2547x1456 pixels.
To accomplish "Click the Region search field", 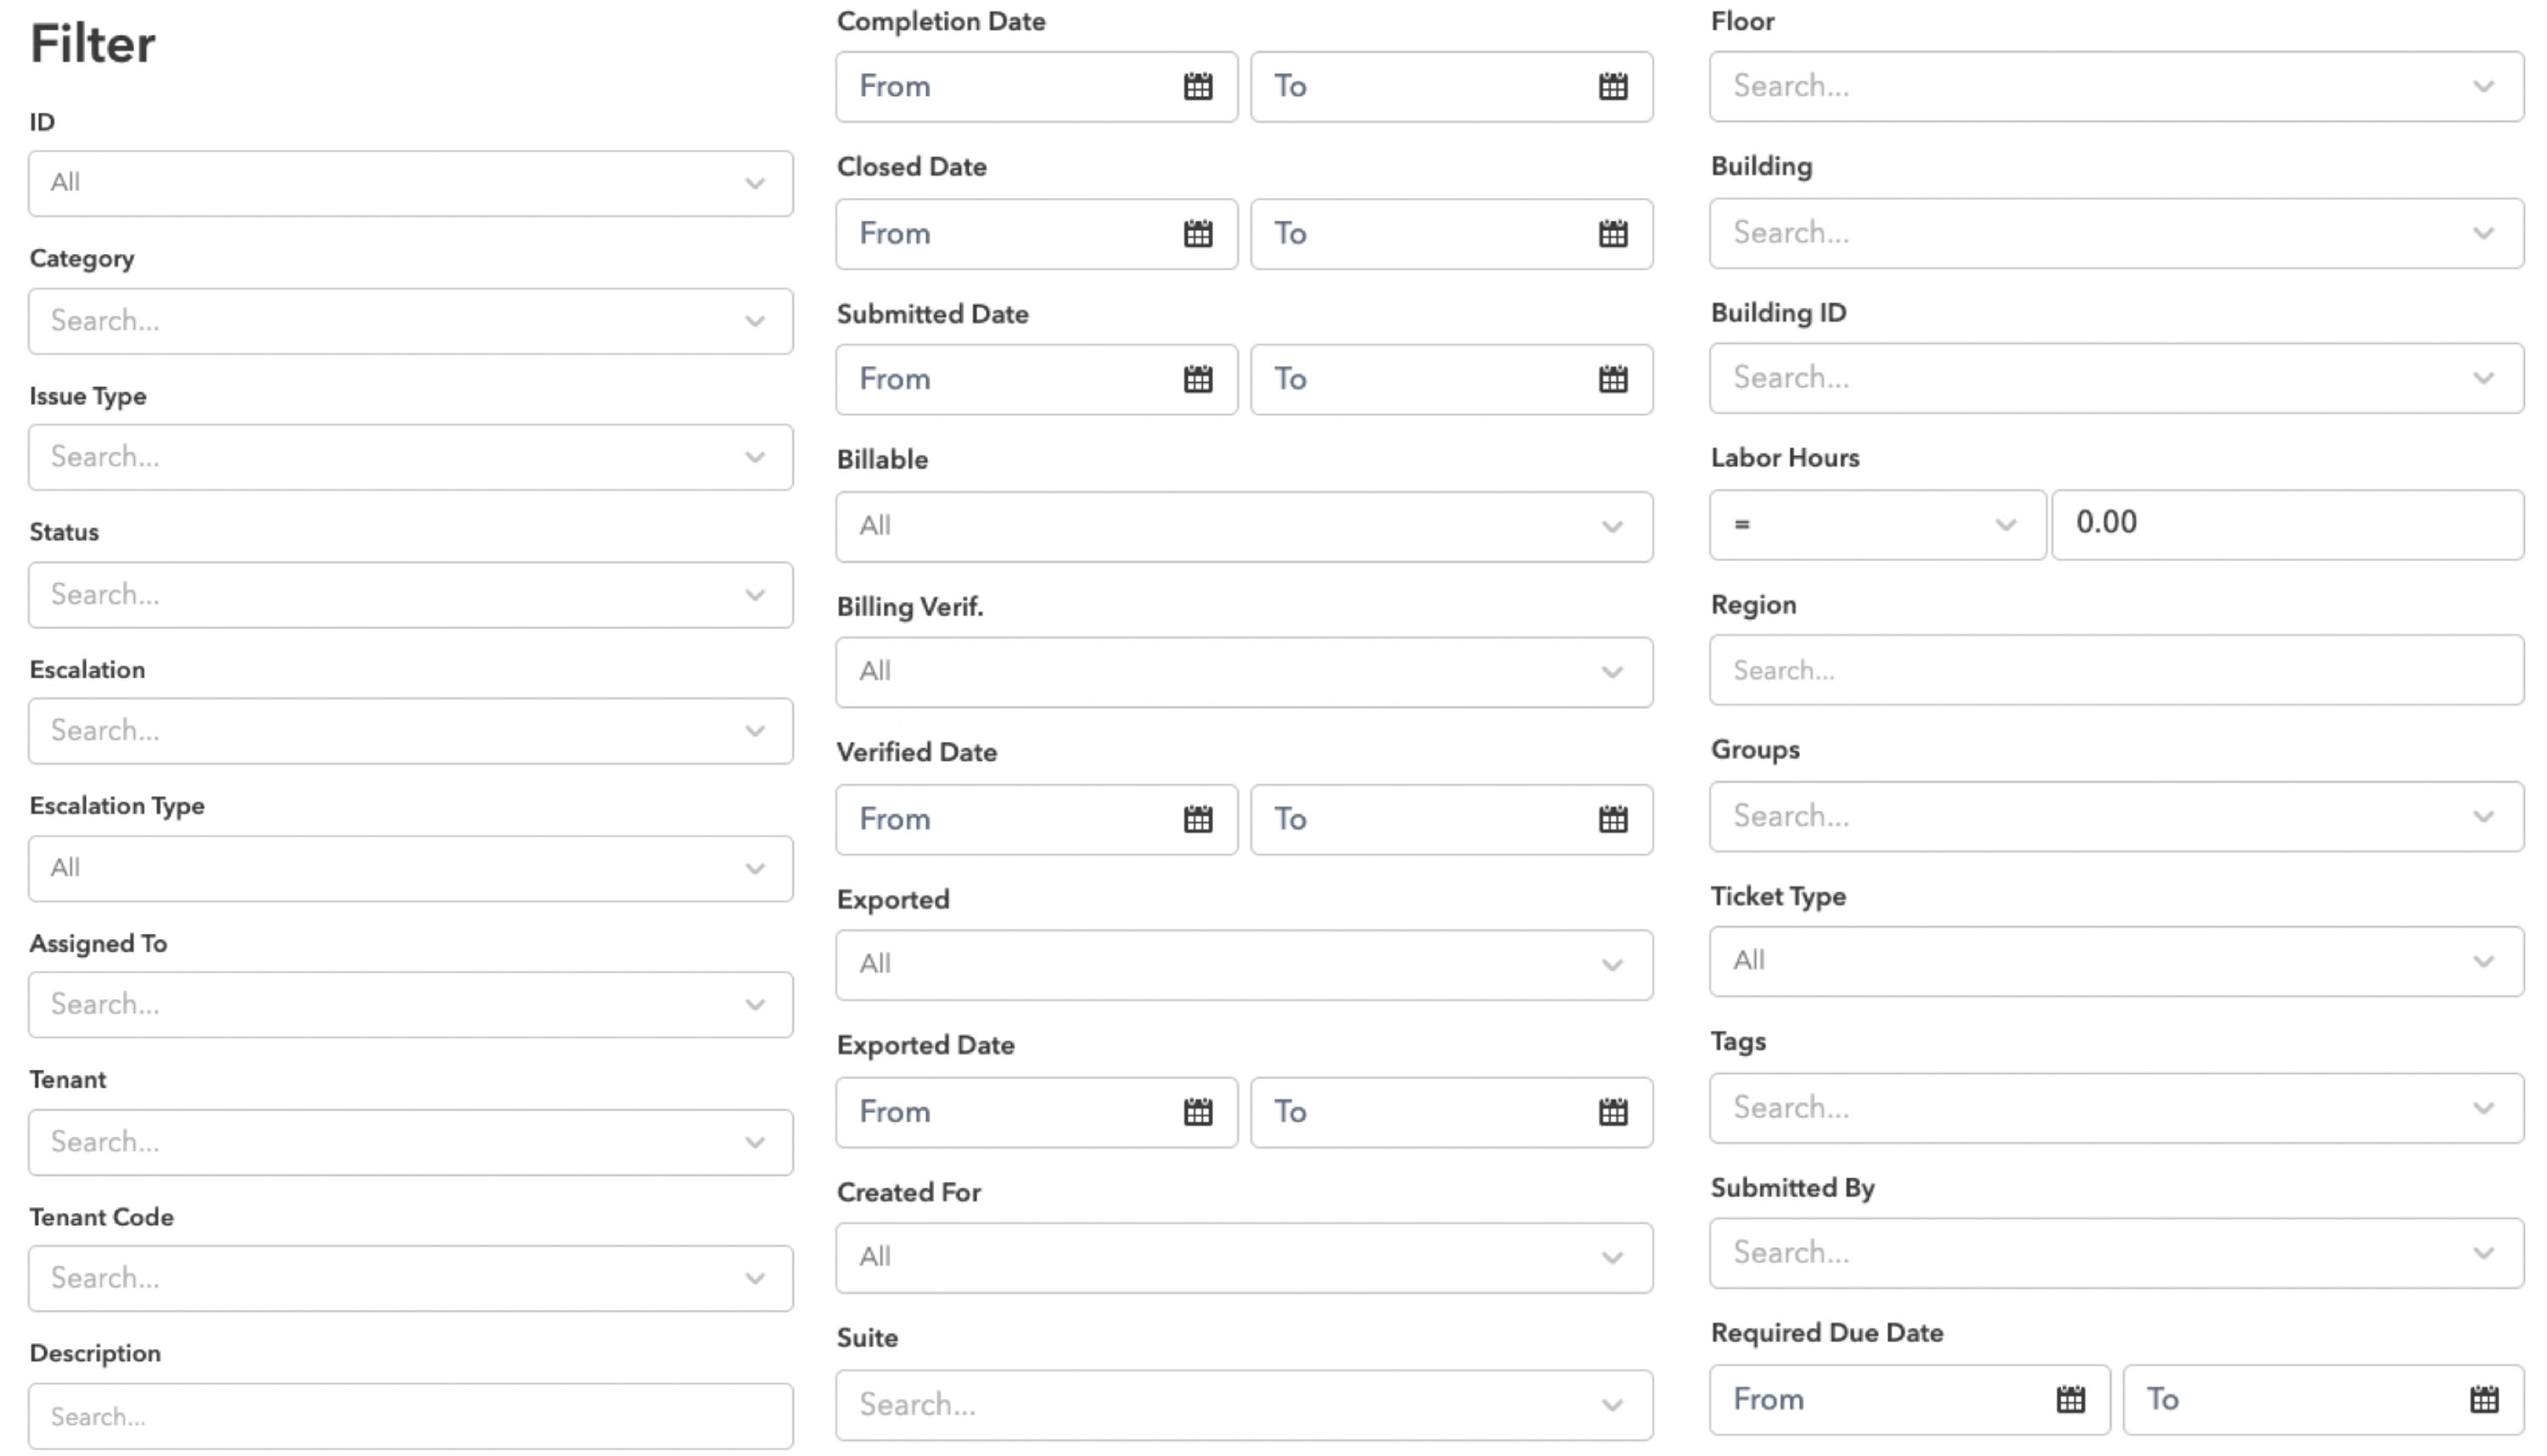I will (x=2116, y=670).
